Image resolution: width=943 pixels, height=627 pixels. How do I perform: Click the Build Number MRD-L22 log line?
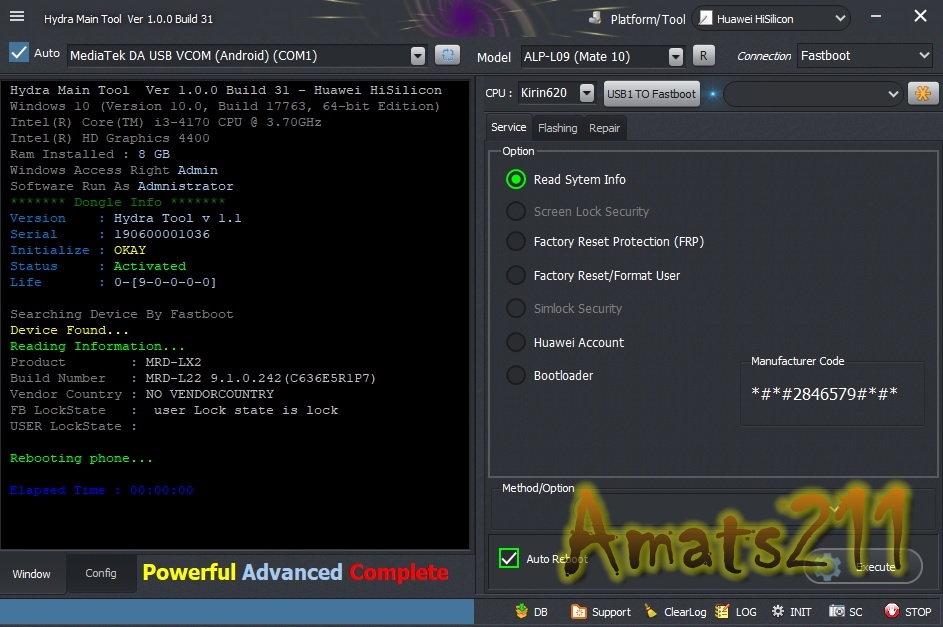pyautogui.click(x=192, y=378)
